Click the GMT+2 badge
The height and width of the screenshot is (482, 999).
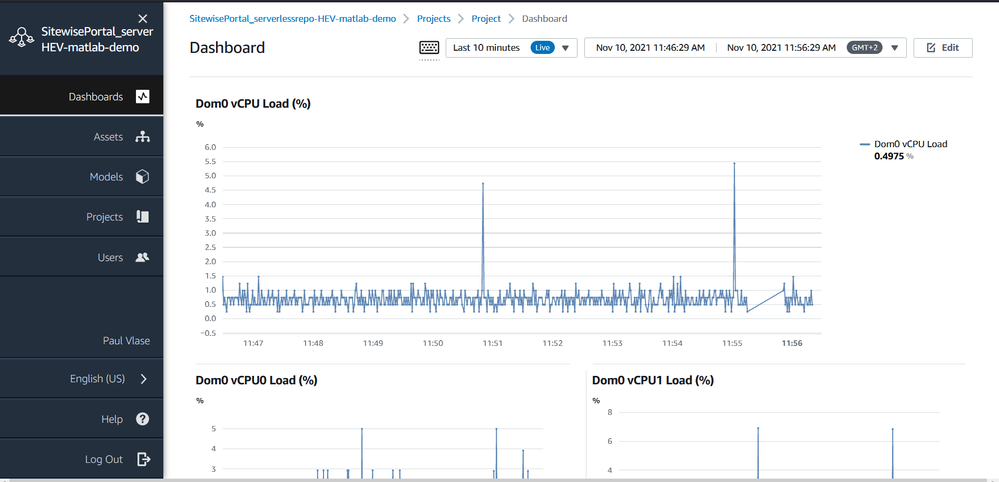tap(865, 48)
